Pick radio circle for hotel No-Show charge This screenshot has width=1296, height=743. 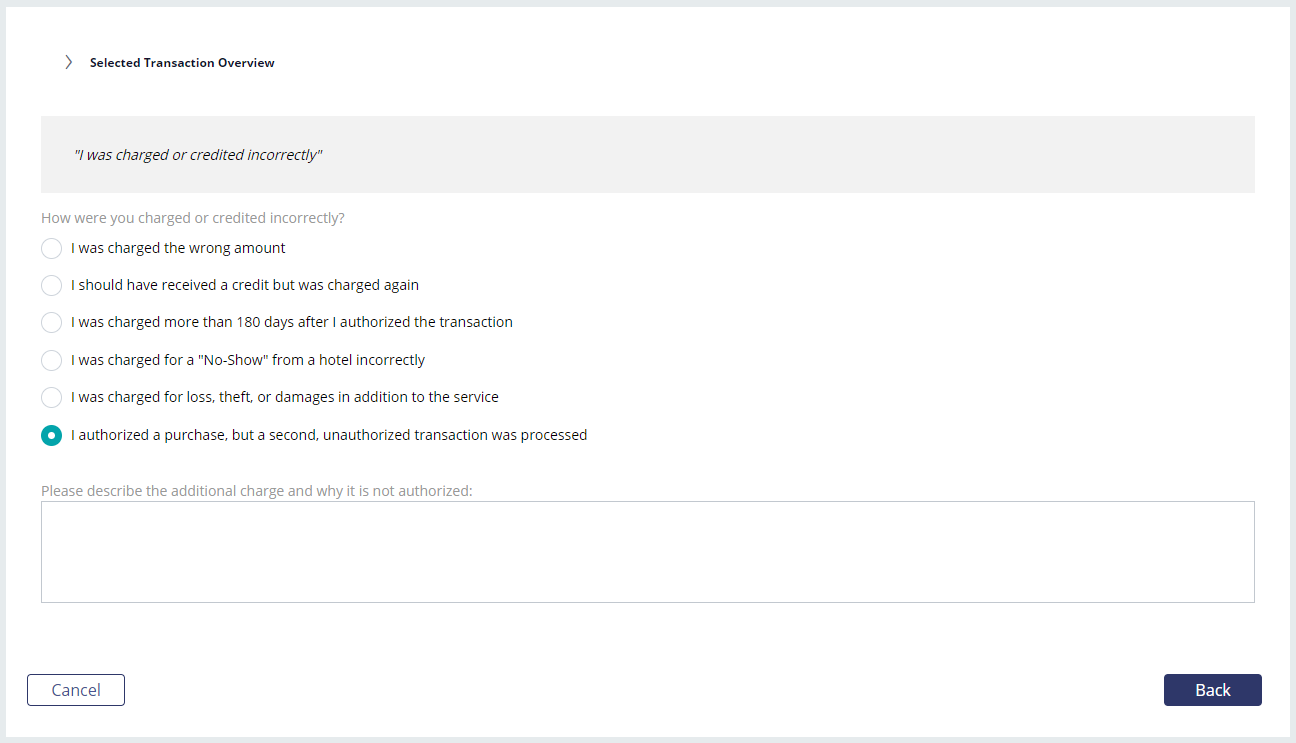point(51,360)
